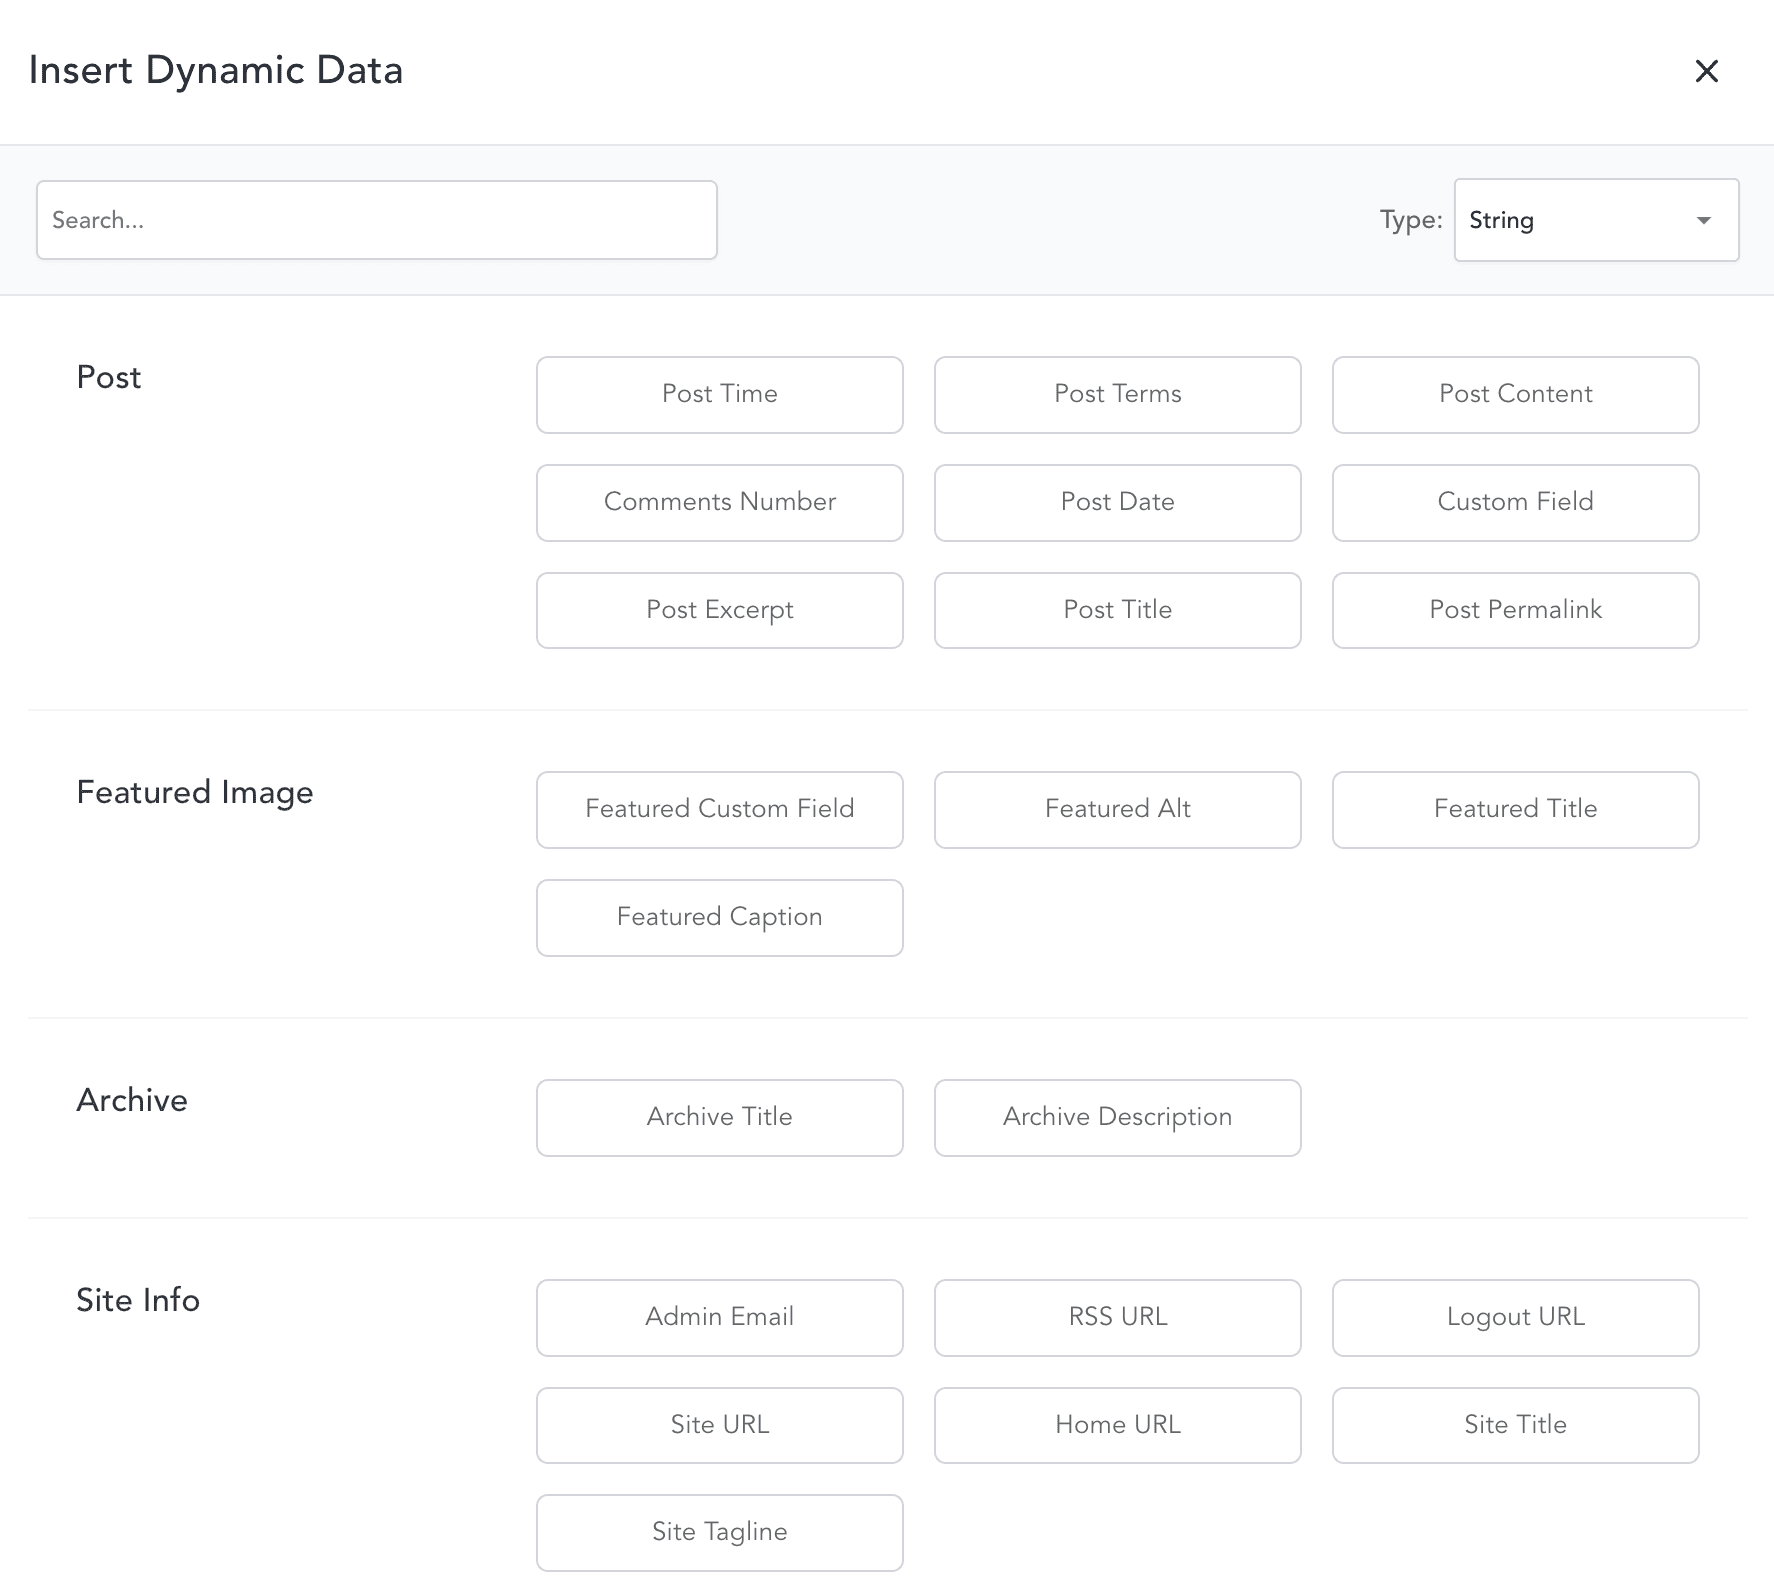Choose the Post Excerpt option

click(x=719, y=610)
